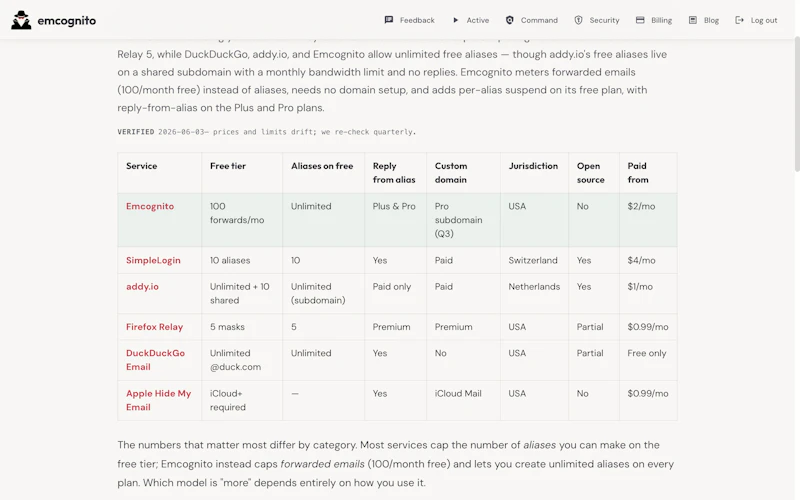800x500 pixels.
Task: Click the Billing card icon
Action: pyautogui.click(x=640, y=20)
